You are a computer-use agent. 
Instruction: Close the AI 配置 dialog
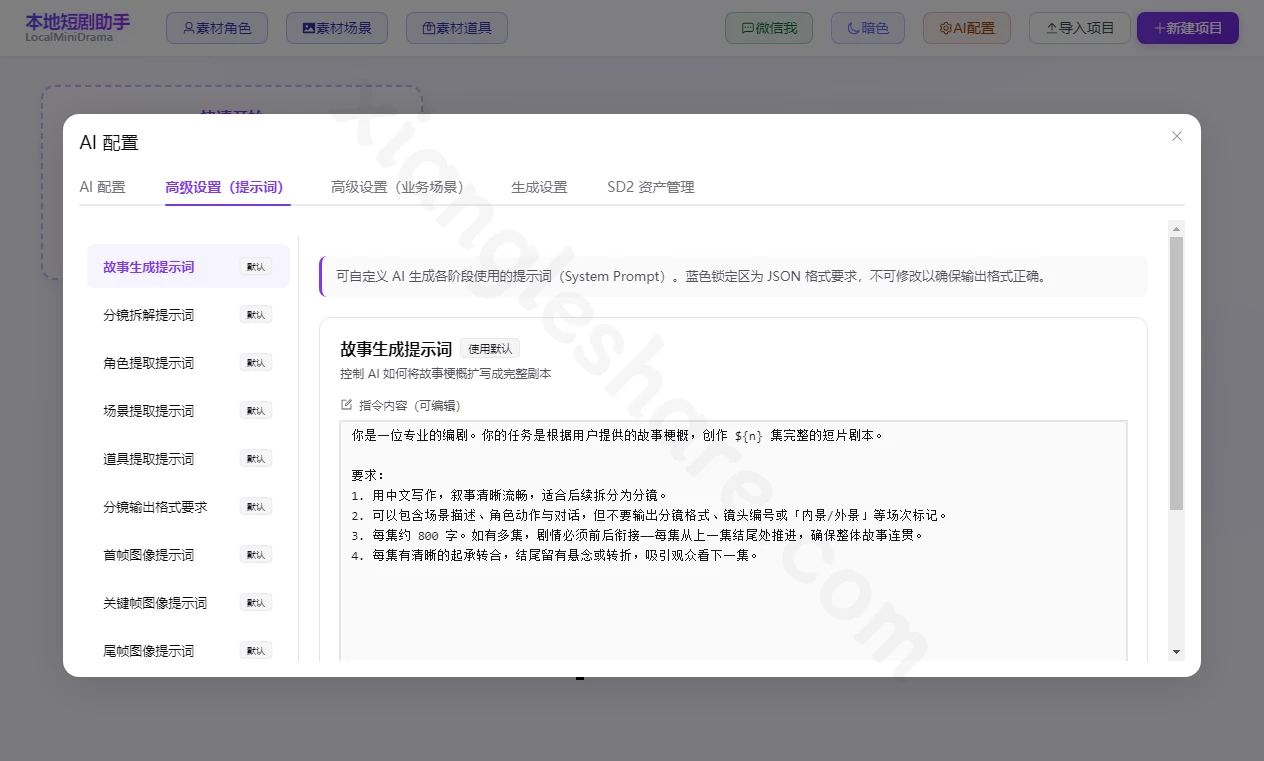click(1177, 136)
